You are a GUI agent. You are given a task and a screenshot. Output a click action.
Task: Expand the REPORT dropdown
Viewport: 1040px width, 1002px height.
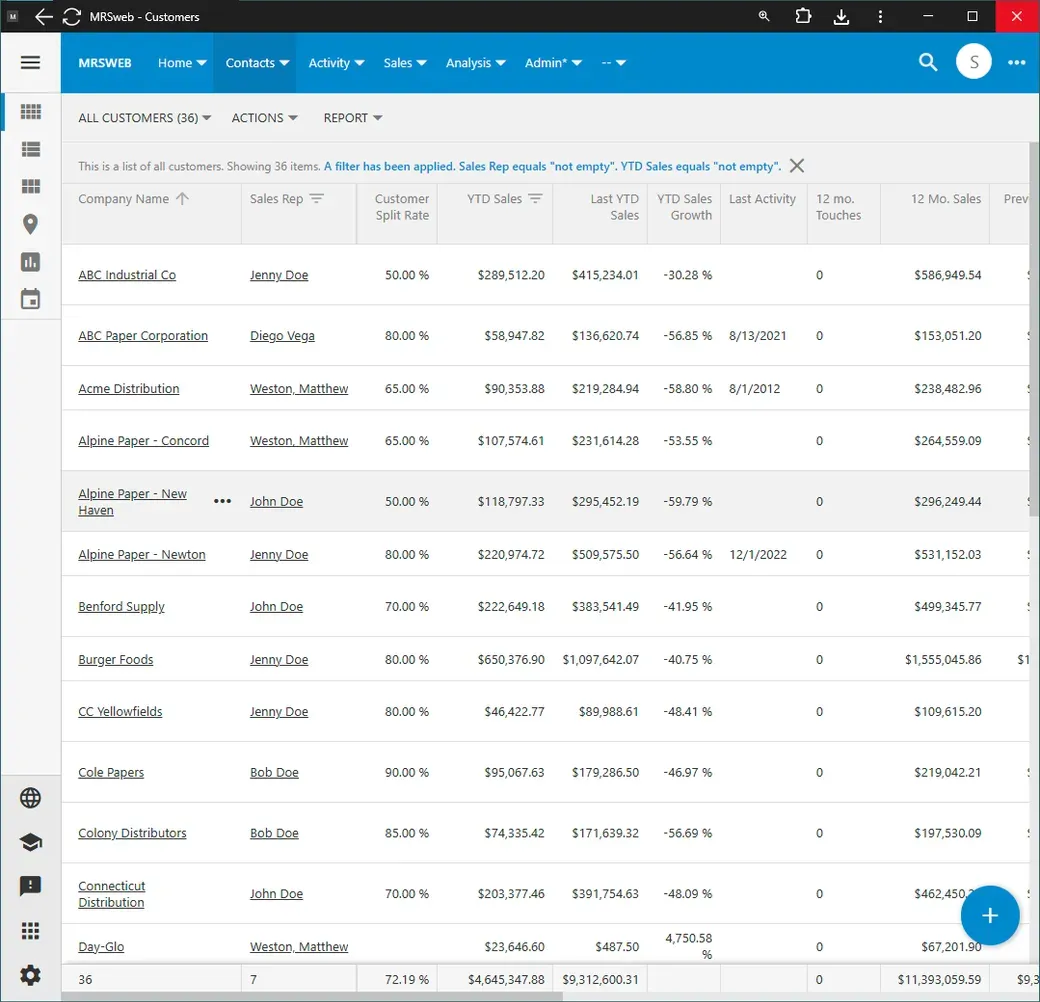(353, 118)
